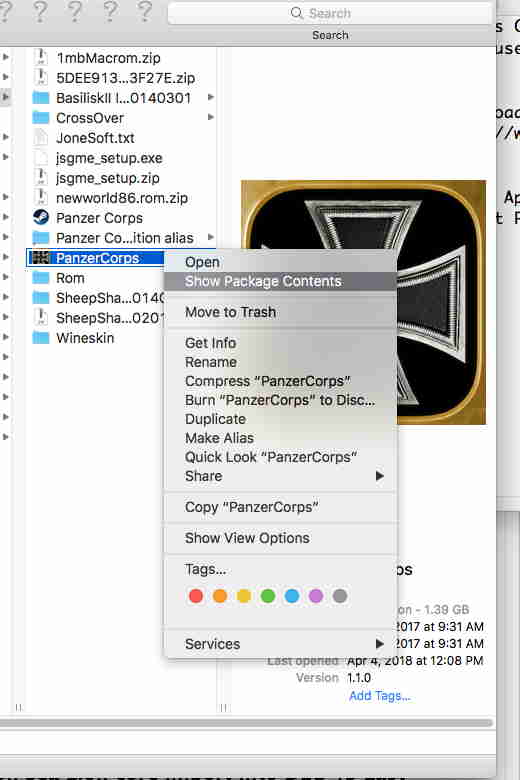Image resolution: width=520 pixels, height=780 pixels.
Task: Click the Panzer Co...ition alias folder icon
Action: [x=41, y=238]
